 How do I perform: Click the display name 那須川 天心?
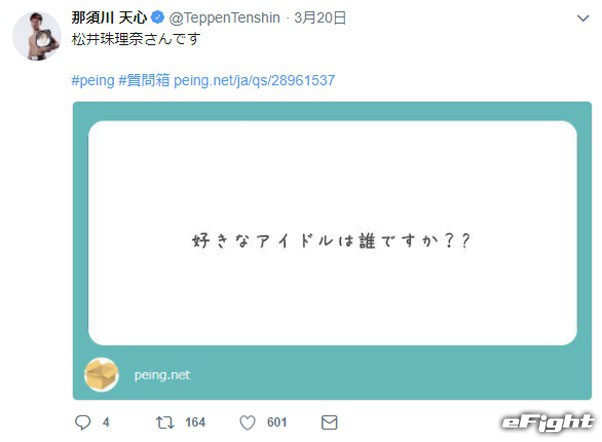[103, 18]
